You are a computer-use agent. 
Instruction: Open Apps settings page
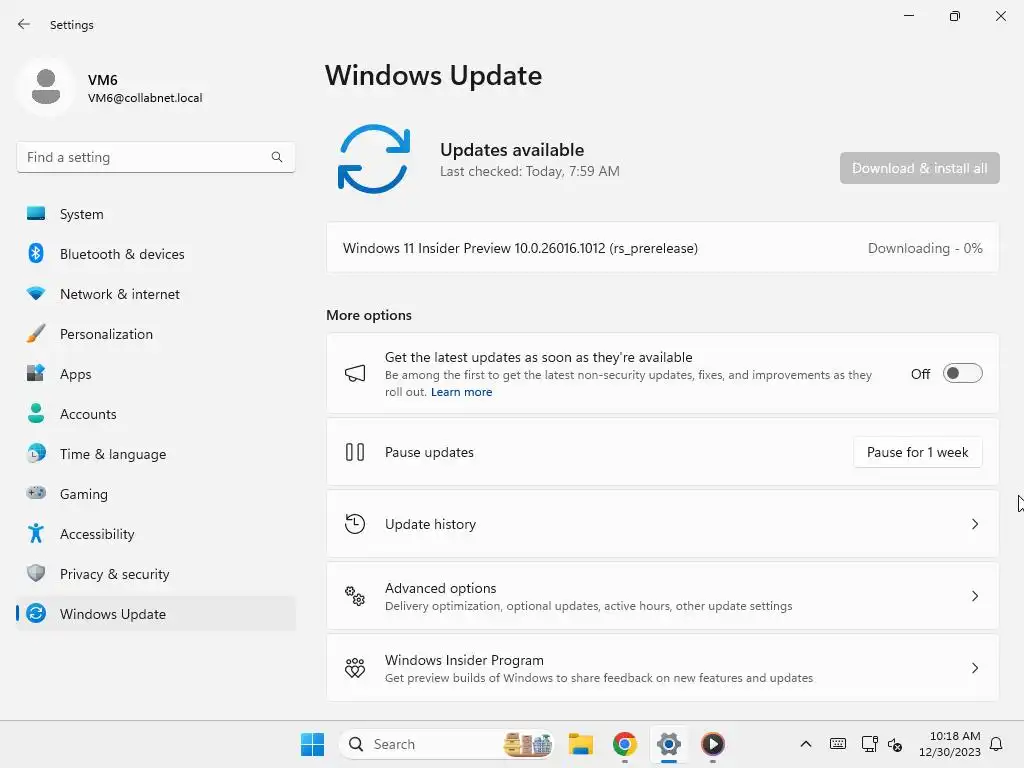coord(156,374)
